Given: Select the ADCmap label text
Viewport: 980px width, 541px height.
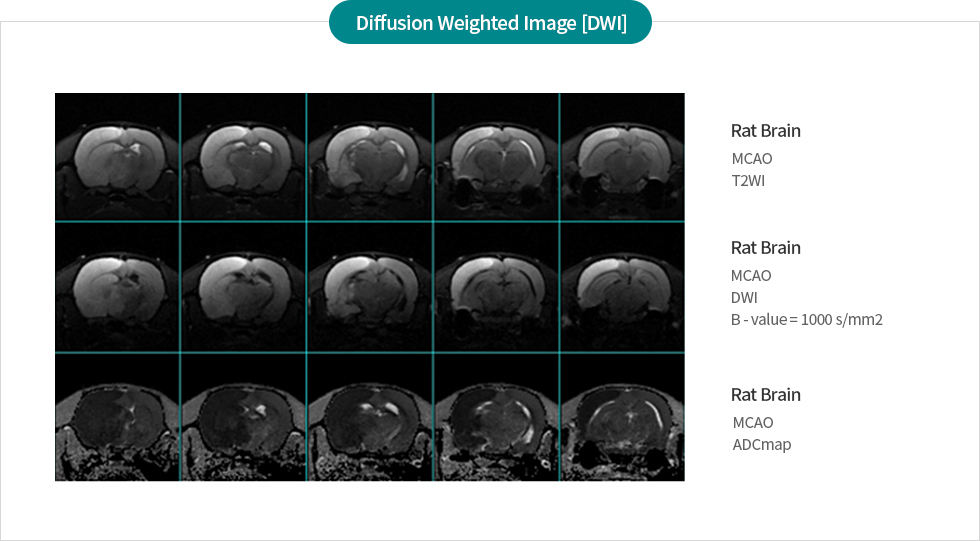Looking at the screenshot, I should point(761,444).
